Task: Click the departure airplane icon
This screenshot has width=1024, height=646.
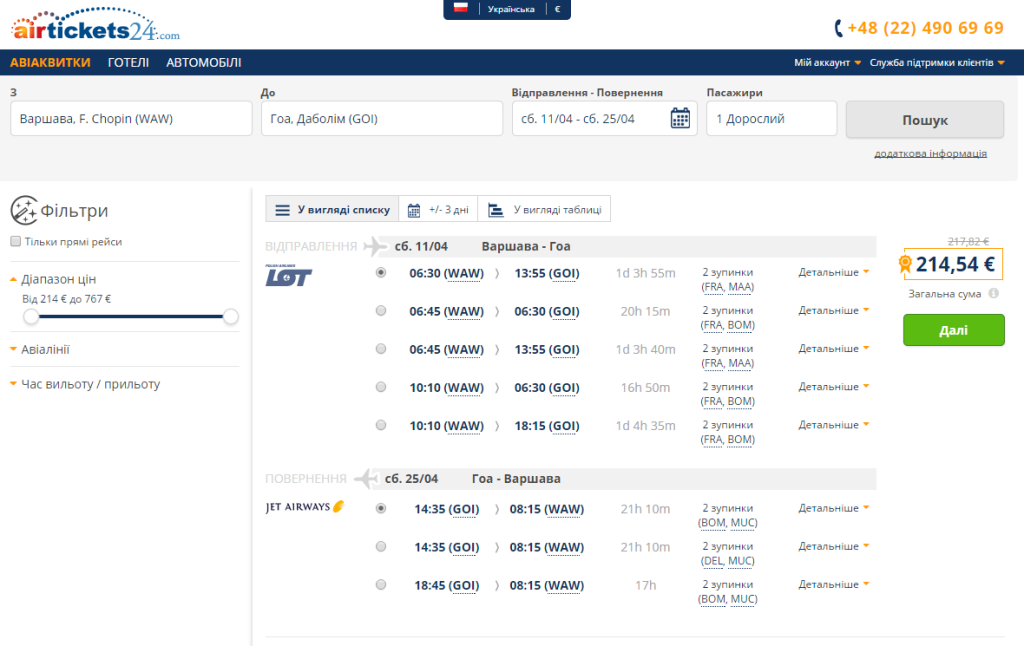Action: [x=375, y=246]
